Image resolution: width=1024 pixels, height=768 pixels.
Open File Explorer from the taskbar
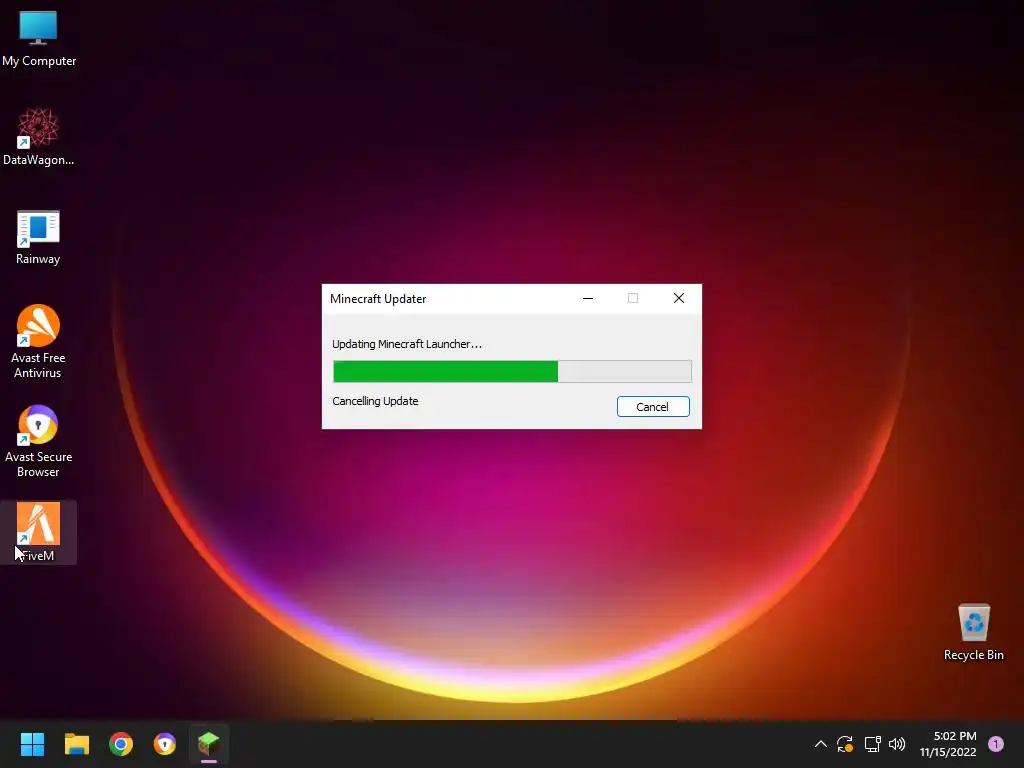click(76, 744)
